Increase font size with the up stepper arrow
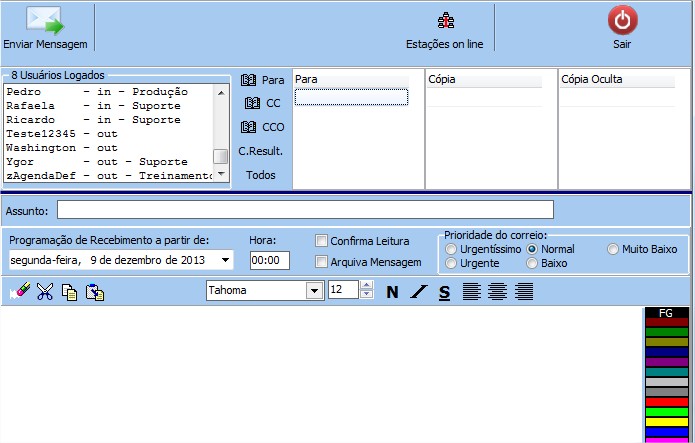 click(x=366, y=285)
